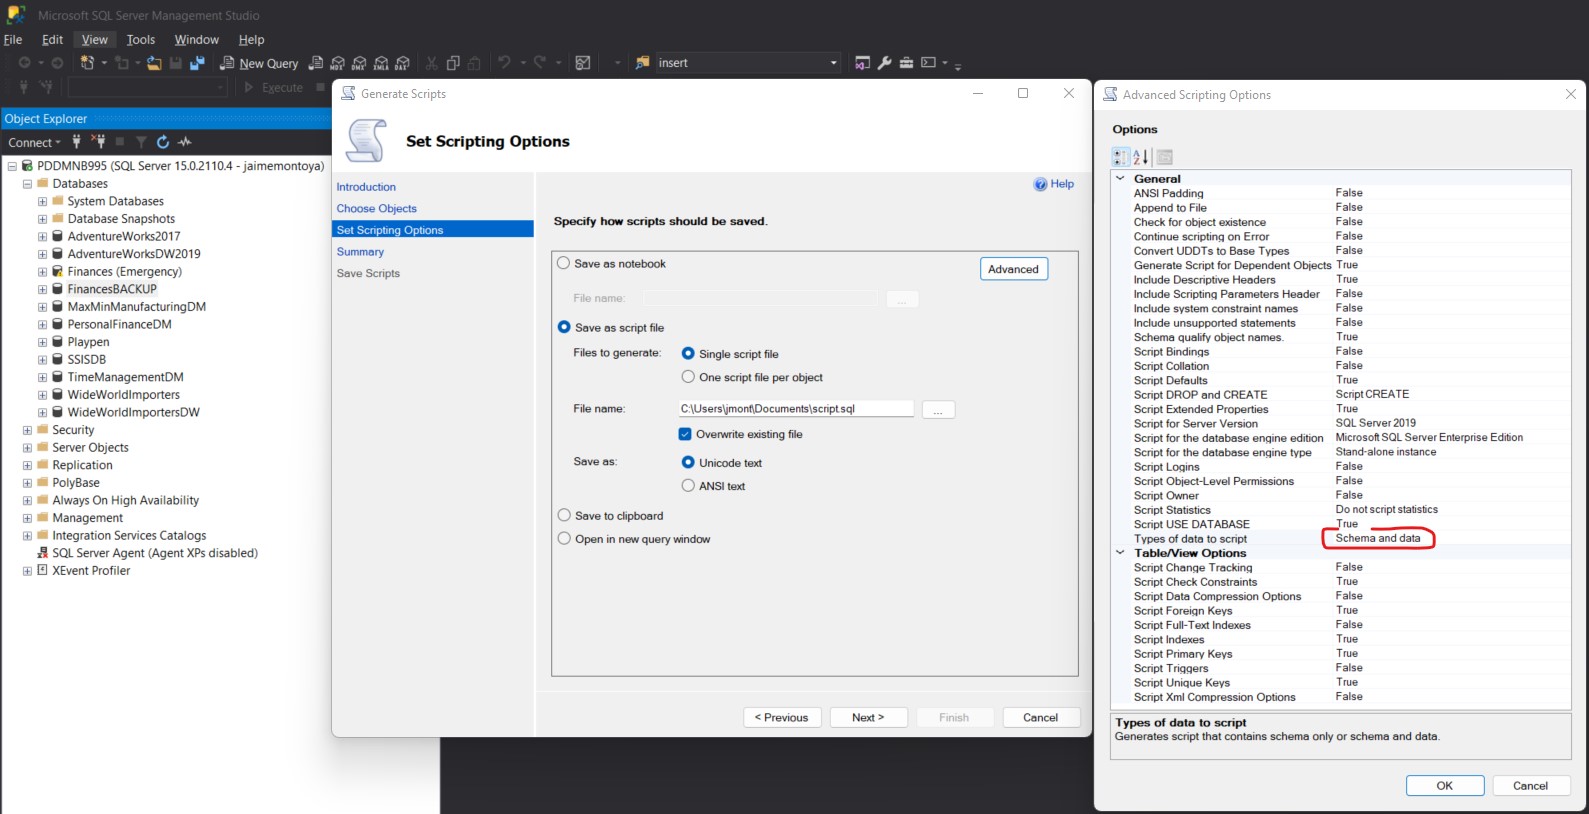Click Navigate Backward arrow in toolbar
Screen dimensions: 1589x814
[x=24, y=63]
